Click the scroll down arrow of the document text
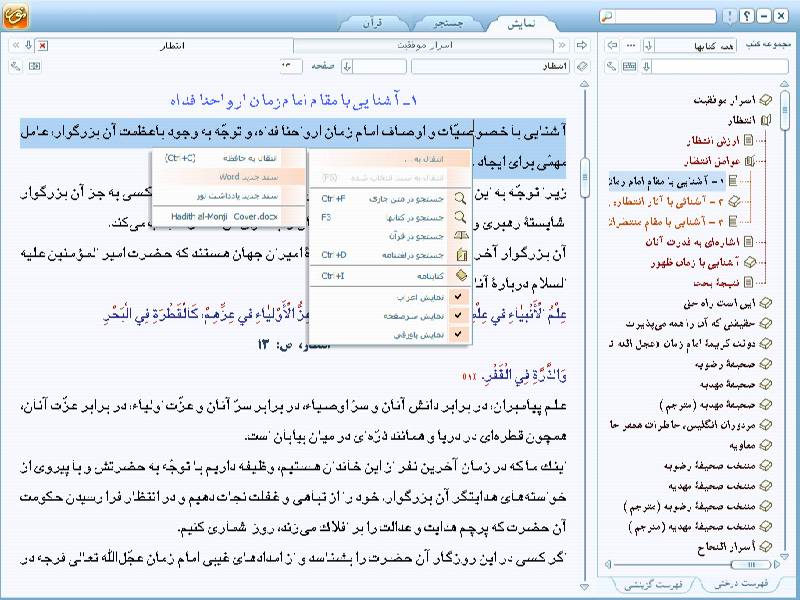 585,587
